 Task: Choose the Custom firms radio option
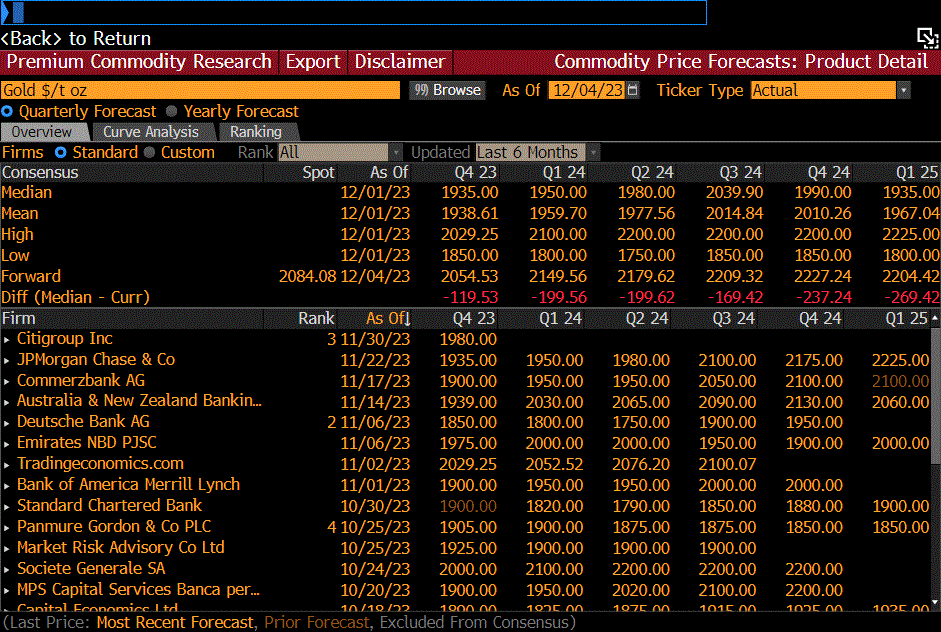click(149, 152)
